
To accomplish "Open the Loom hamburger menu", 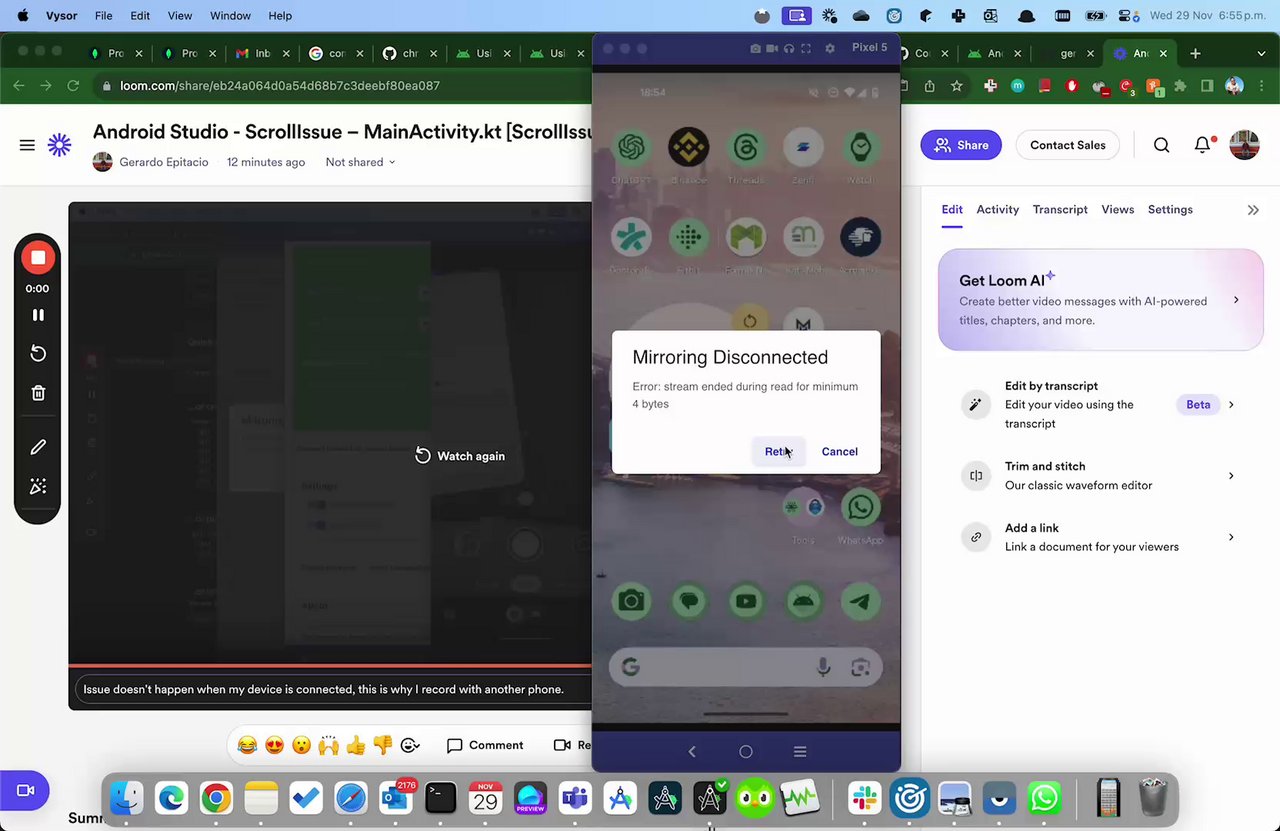I will point(27,145).
